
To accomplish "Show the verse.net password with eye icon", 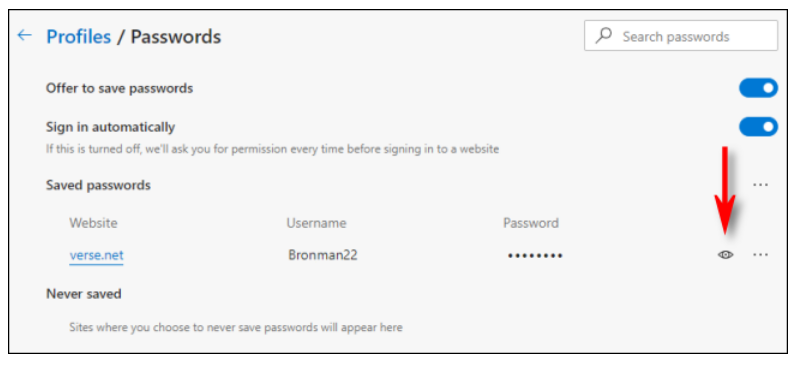I will tap(725, 255).
